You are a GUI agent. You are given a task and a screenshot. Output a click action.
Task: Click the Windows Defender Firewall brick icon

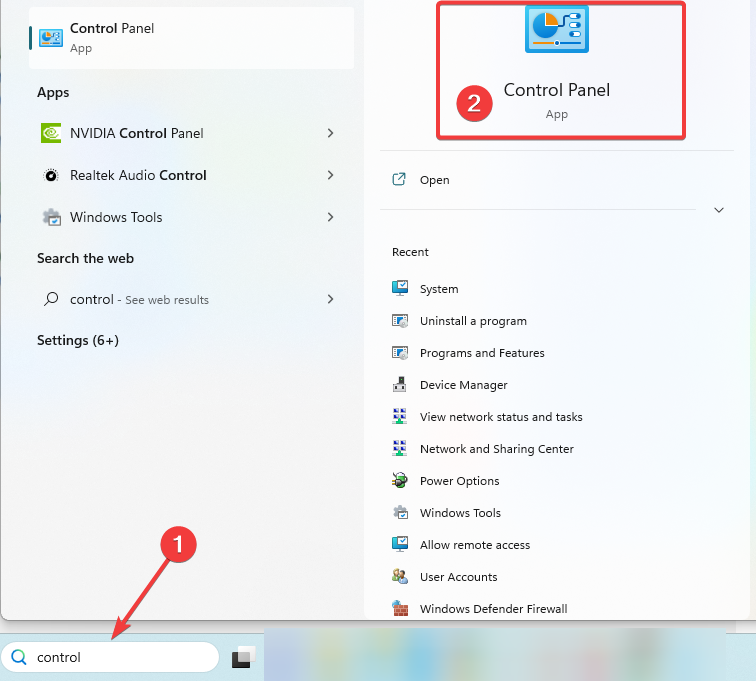(400, 608)
